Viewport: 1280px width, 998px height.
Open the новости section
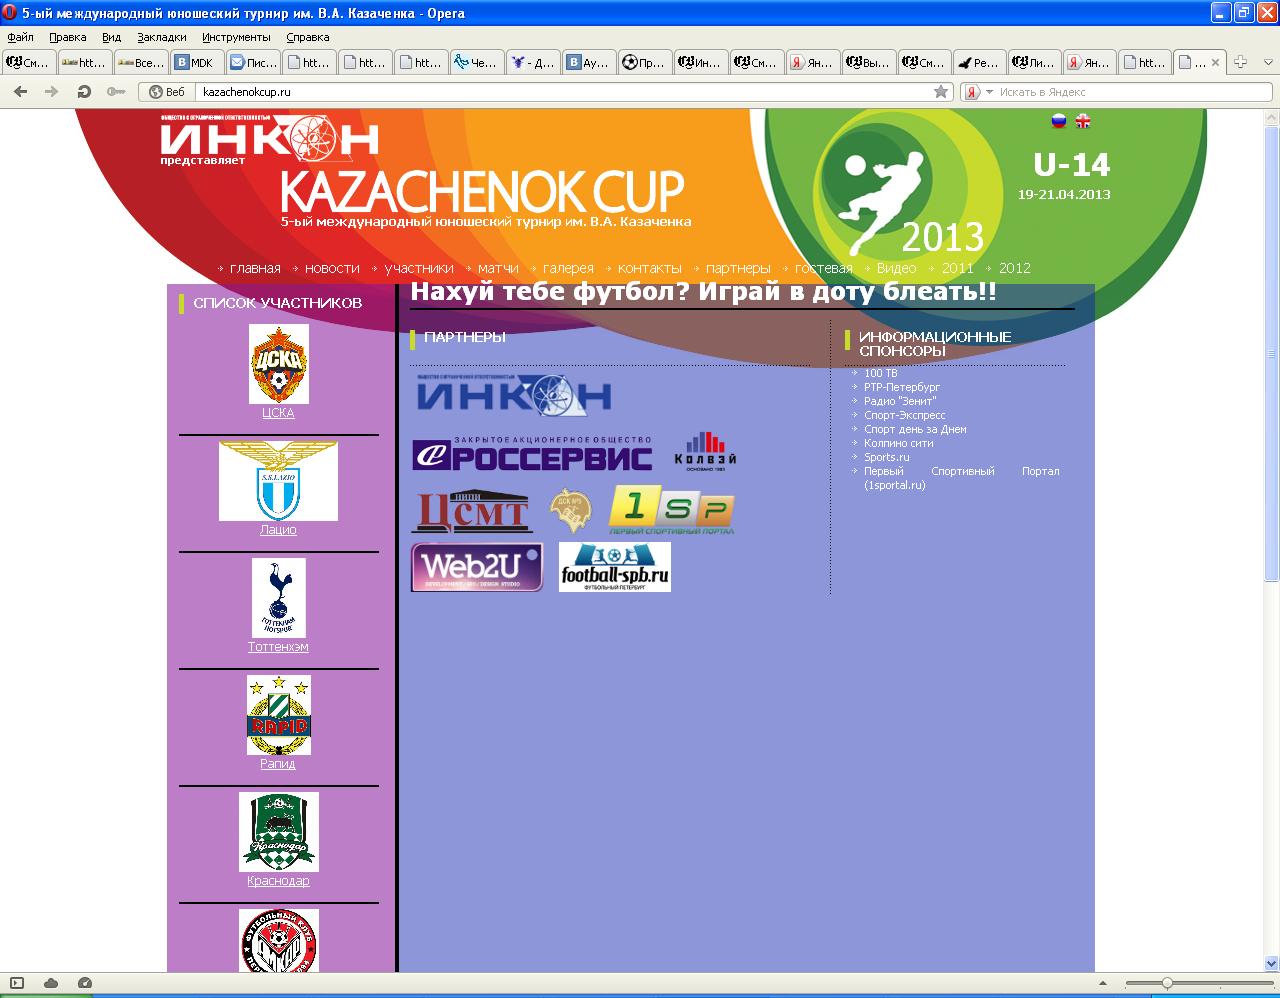(x=332, y=268)
